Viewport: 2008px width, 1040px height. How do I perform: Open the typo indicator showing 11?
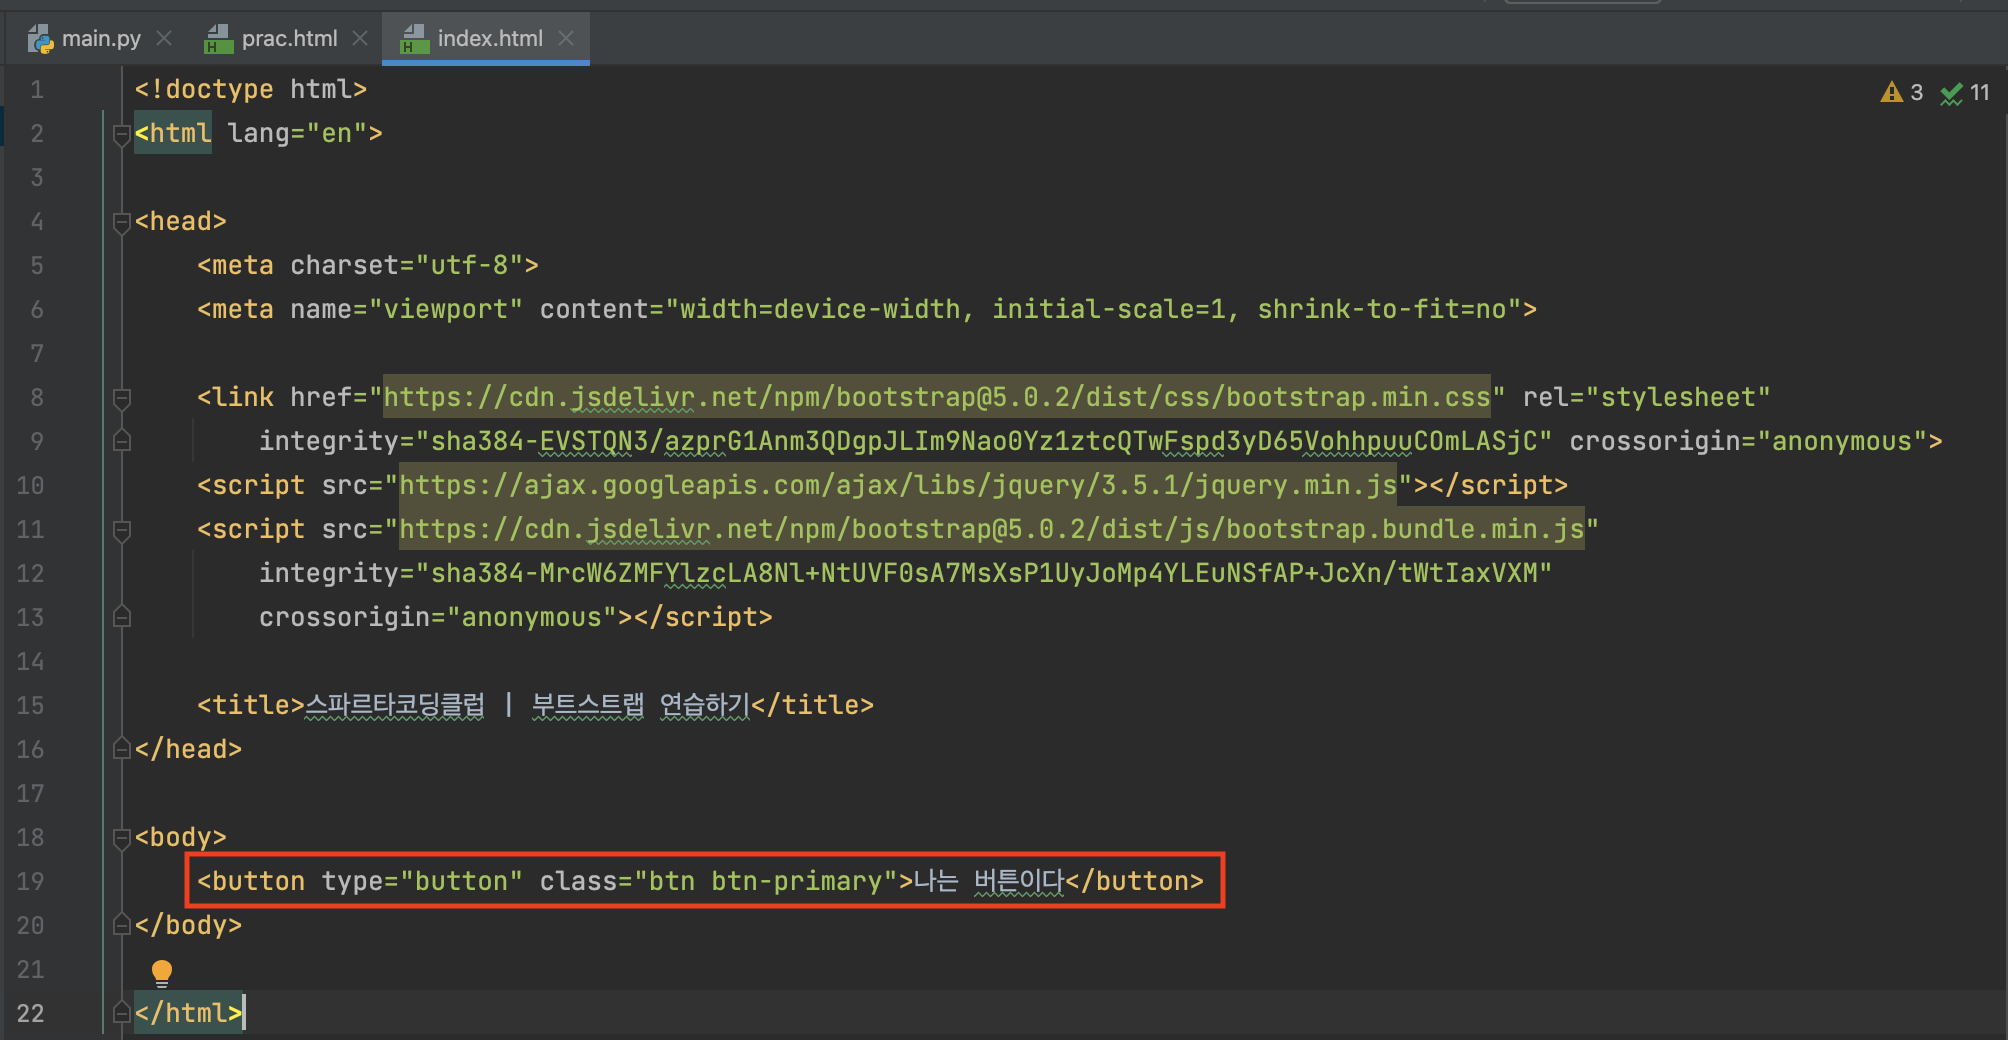[x=1965, y=92]
